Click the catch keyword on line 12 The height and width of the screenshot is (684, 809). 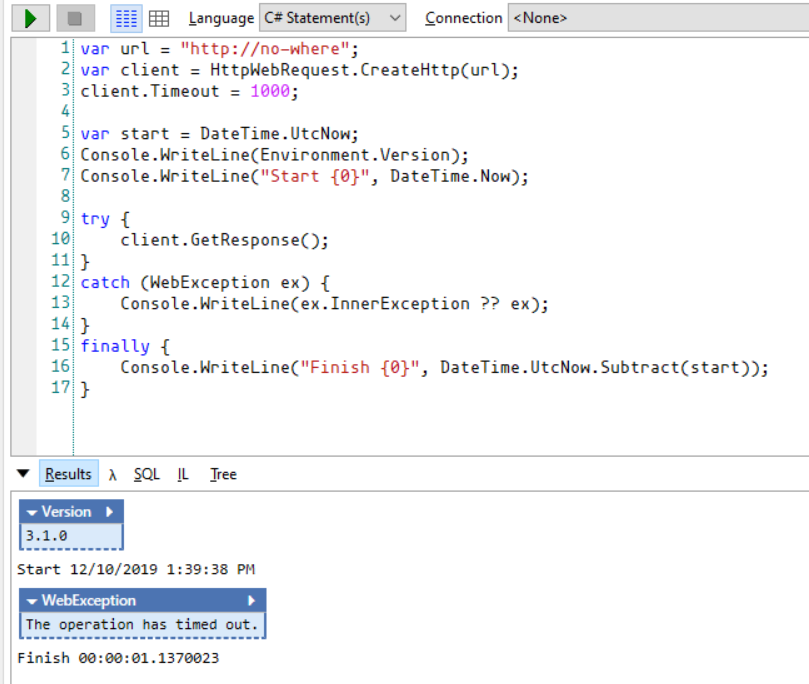(x=105, y=283)
